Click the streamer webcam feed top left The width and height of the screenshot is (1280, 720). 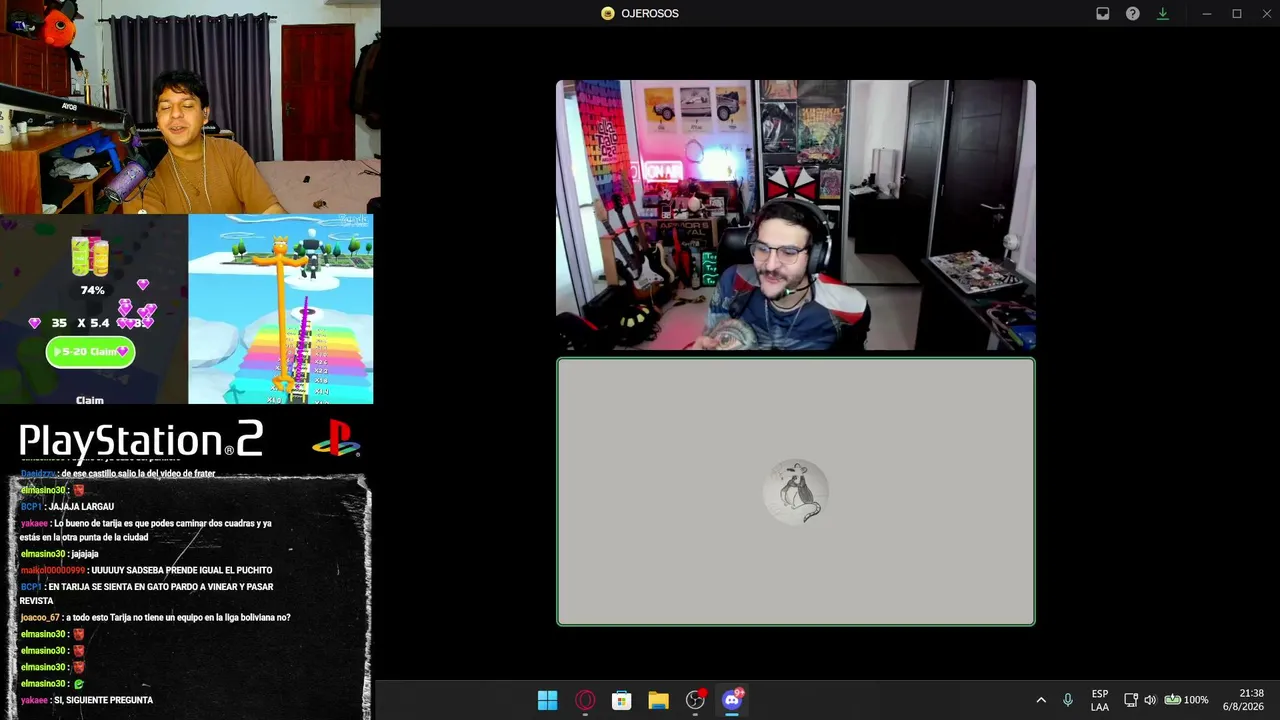point(190,107)
